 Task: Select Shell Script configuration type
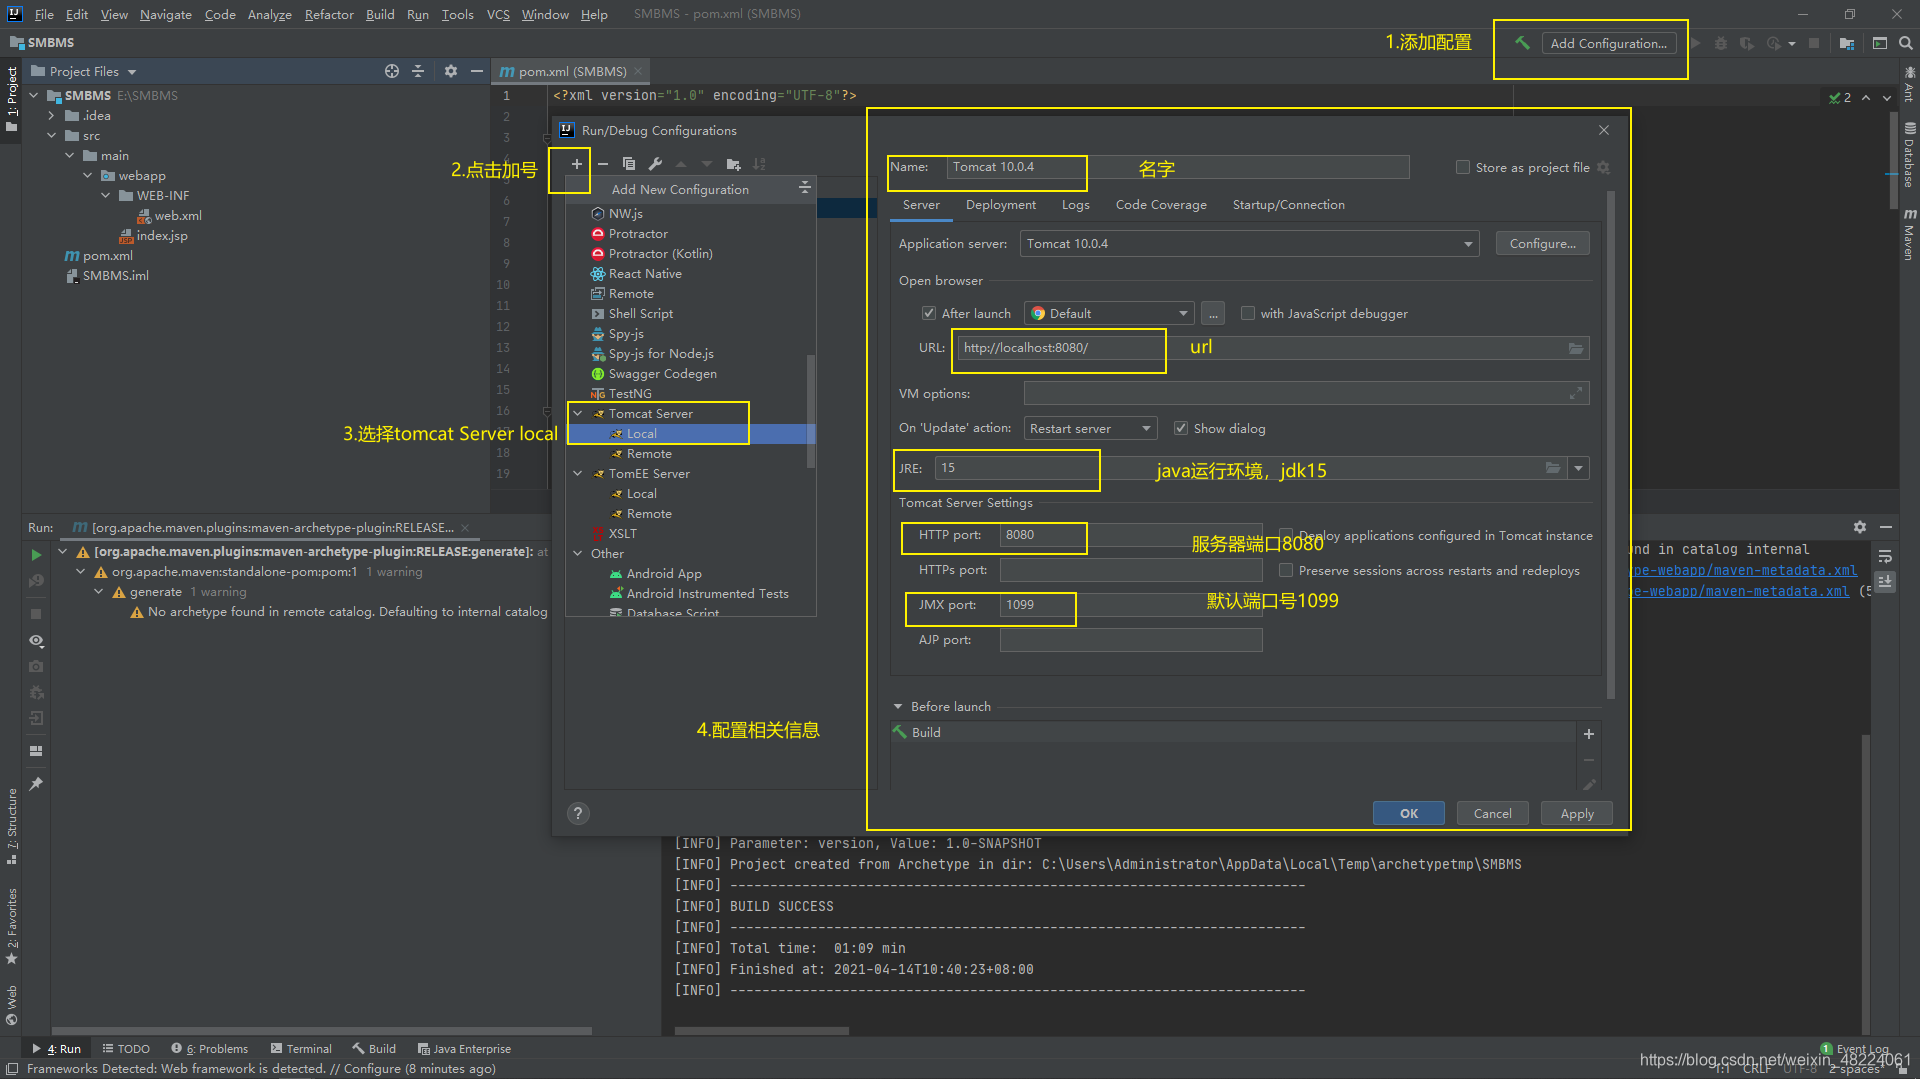coord(641,313)
